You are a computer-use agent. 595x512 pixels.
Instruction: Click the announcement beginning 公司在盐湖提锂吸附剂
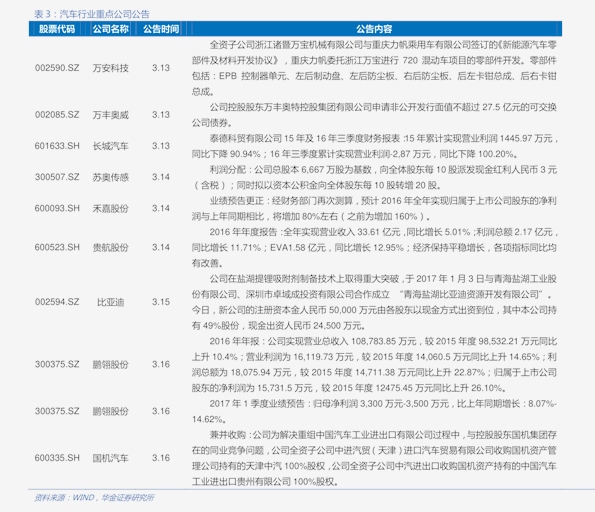[374, 302]
